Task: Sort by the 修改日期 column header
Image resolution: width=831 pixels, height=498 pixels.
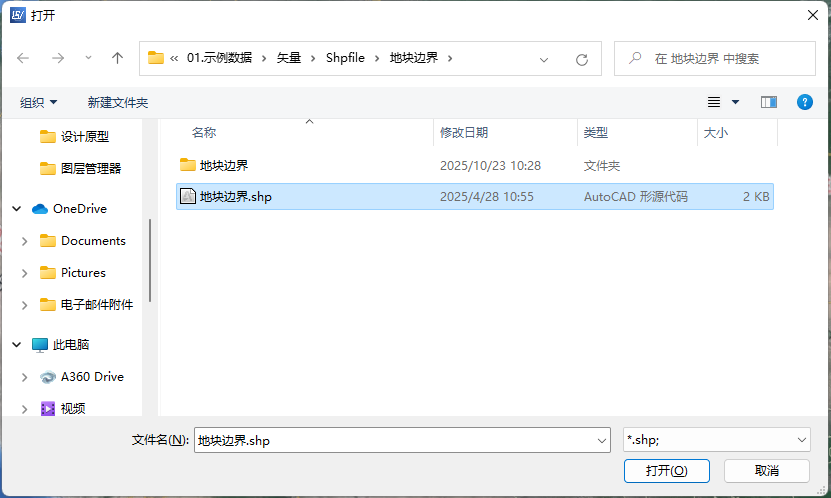Action: [x=506, y=132]
